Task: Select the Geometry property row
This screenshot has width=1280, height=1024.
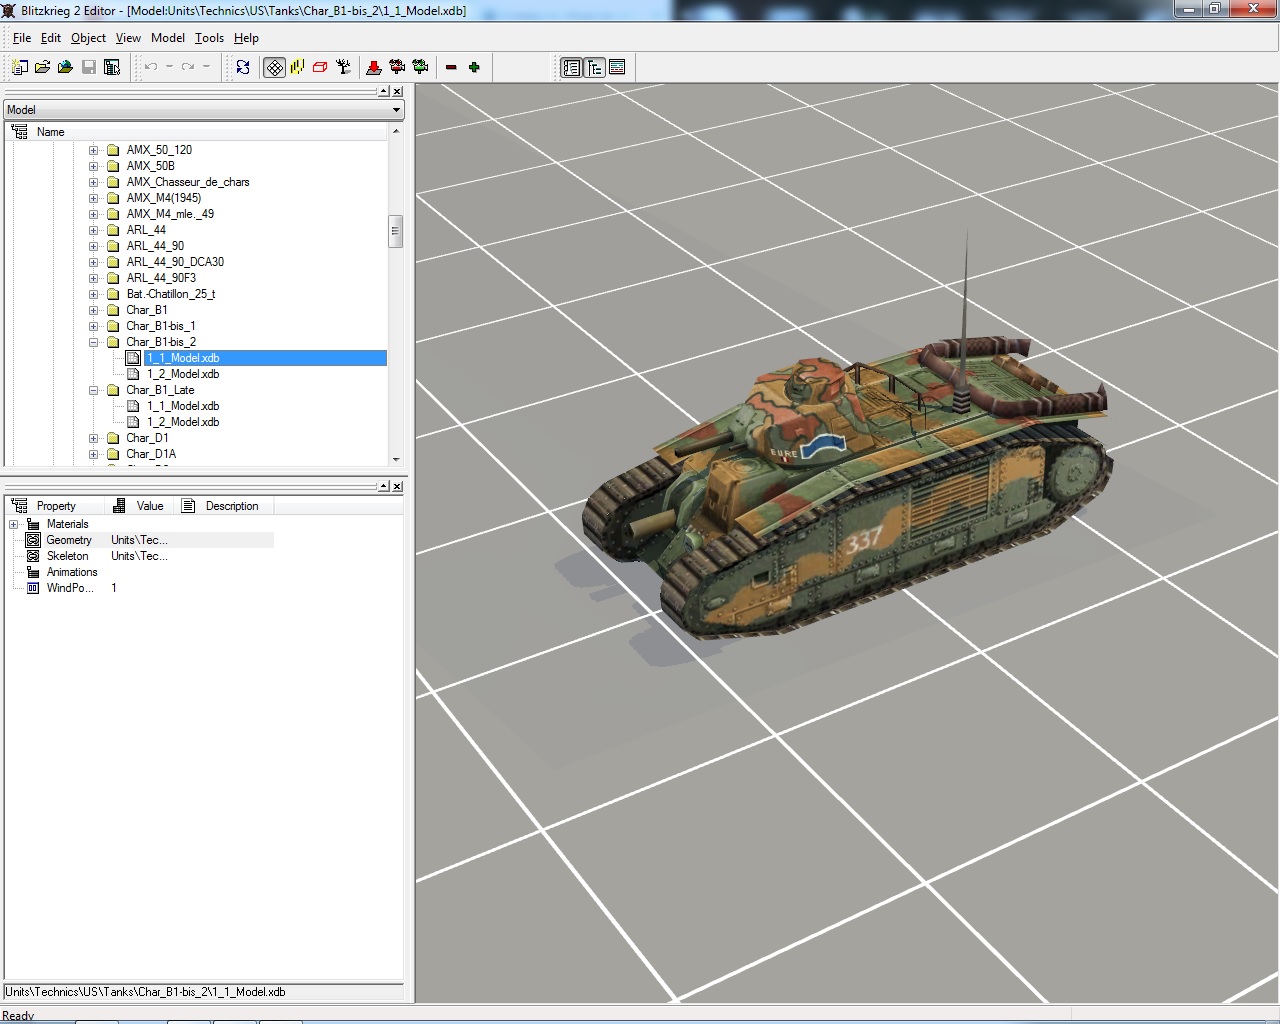Action: pos(140,540)
